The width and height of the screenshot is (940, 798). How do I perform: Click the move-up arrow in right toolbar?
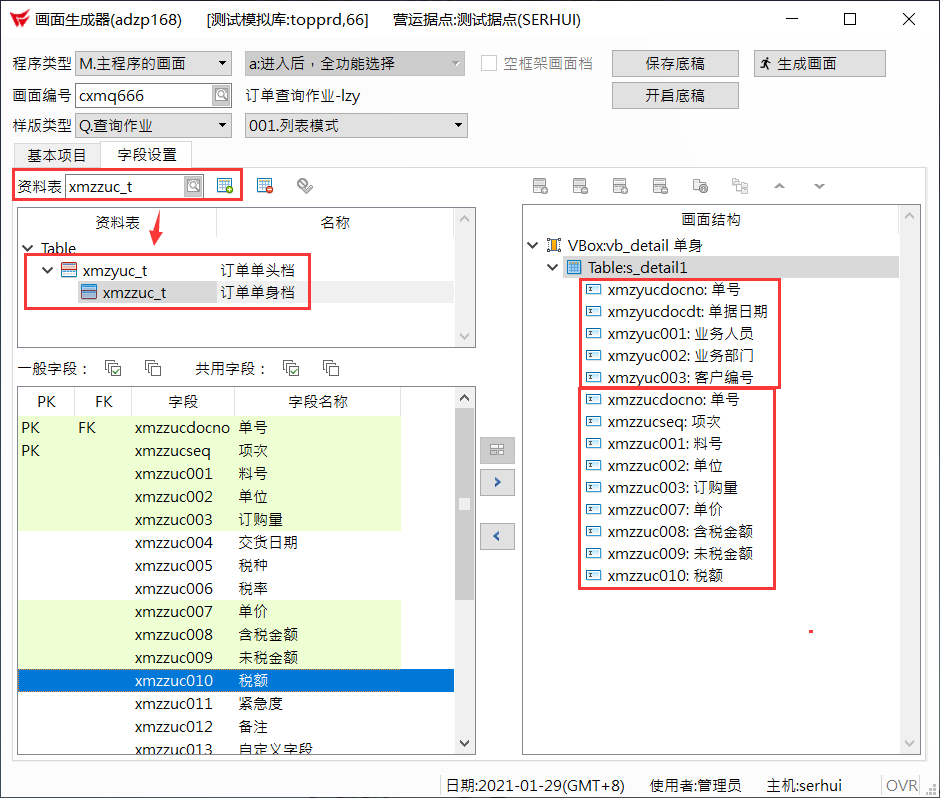click(x=779, y=186)
